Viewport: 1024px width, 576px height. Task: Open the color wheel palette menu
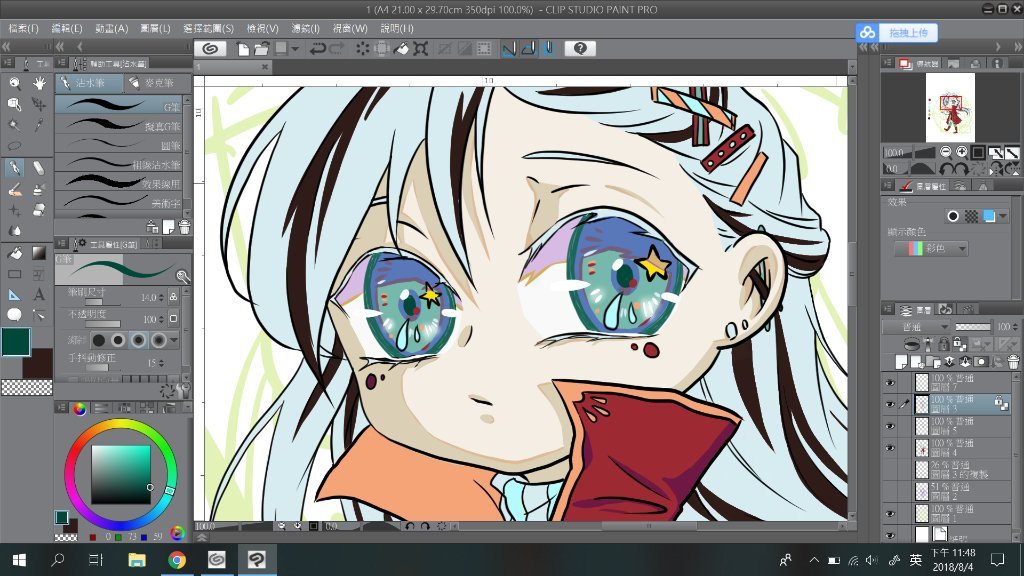pos(61,408)
